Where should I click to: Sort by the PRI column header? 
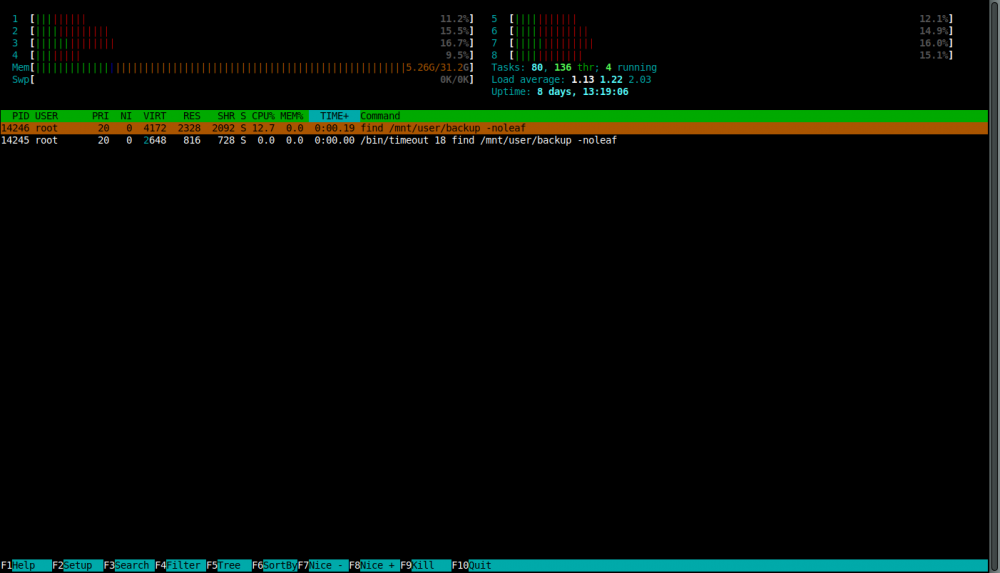[x=100, y=116]
